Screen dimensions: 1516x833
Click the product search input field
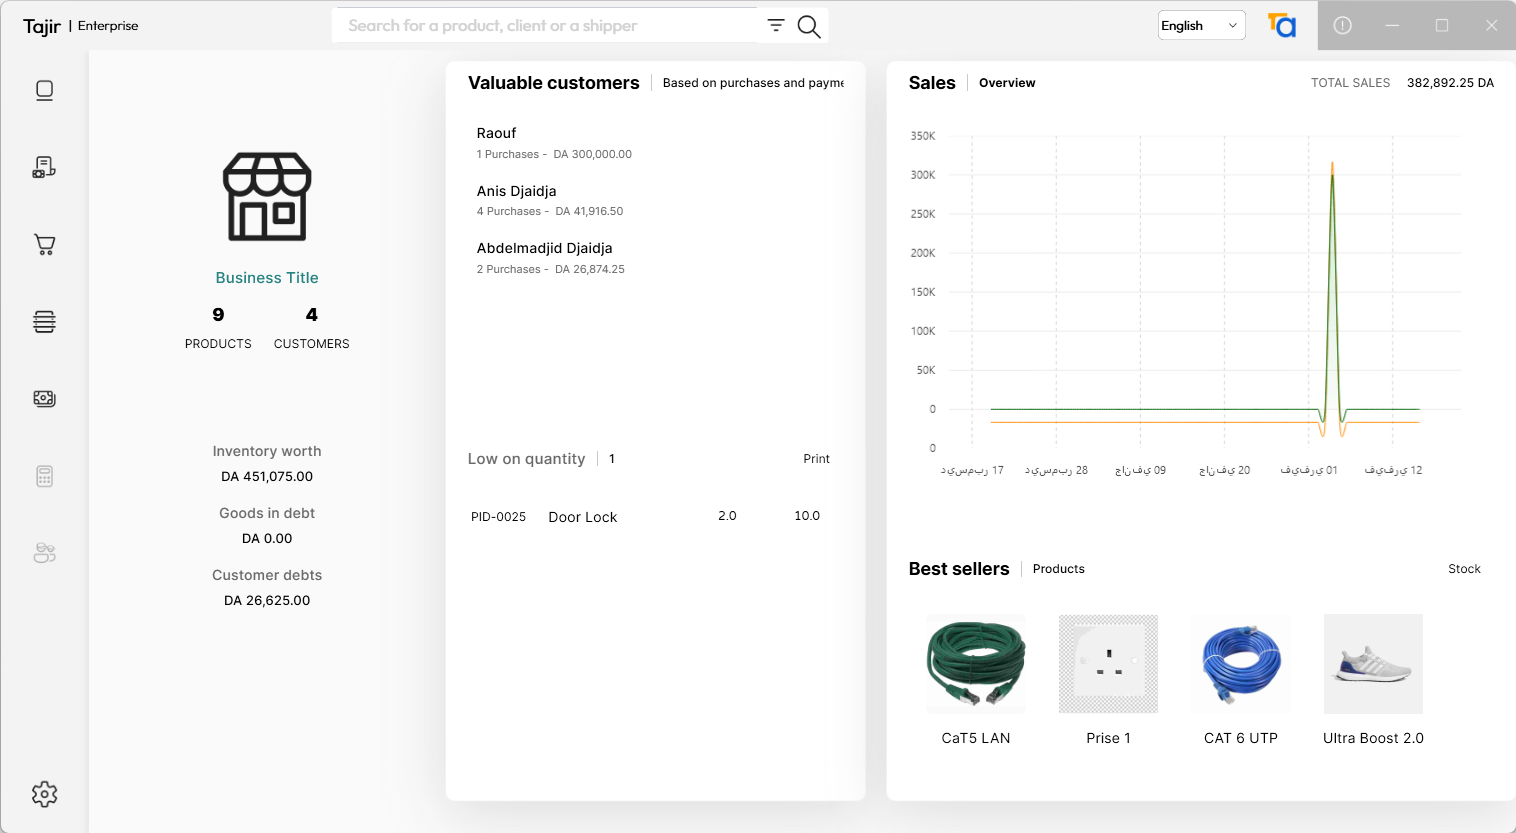[x=545, y=26]
